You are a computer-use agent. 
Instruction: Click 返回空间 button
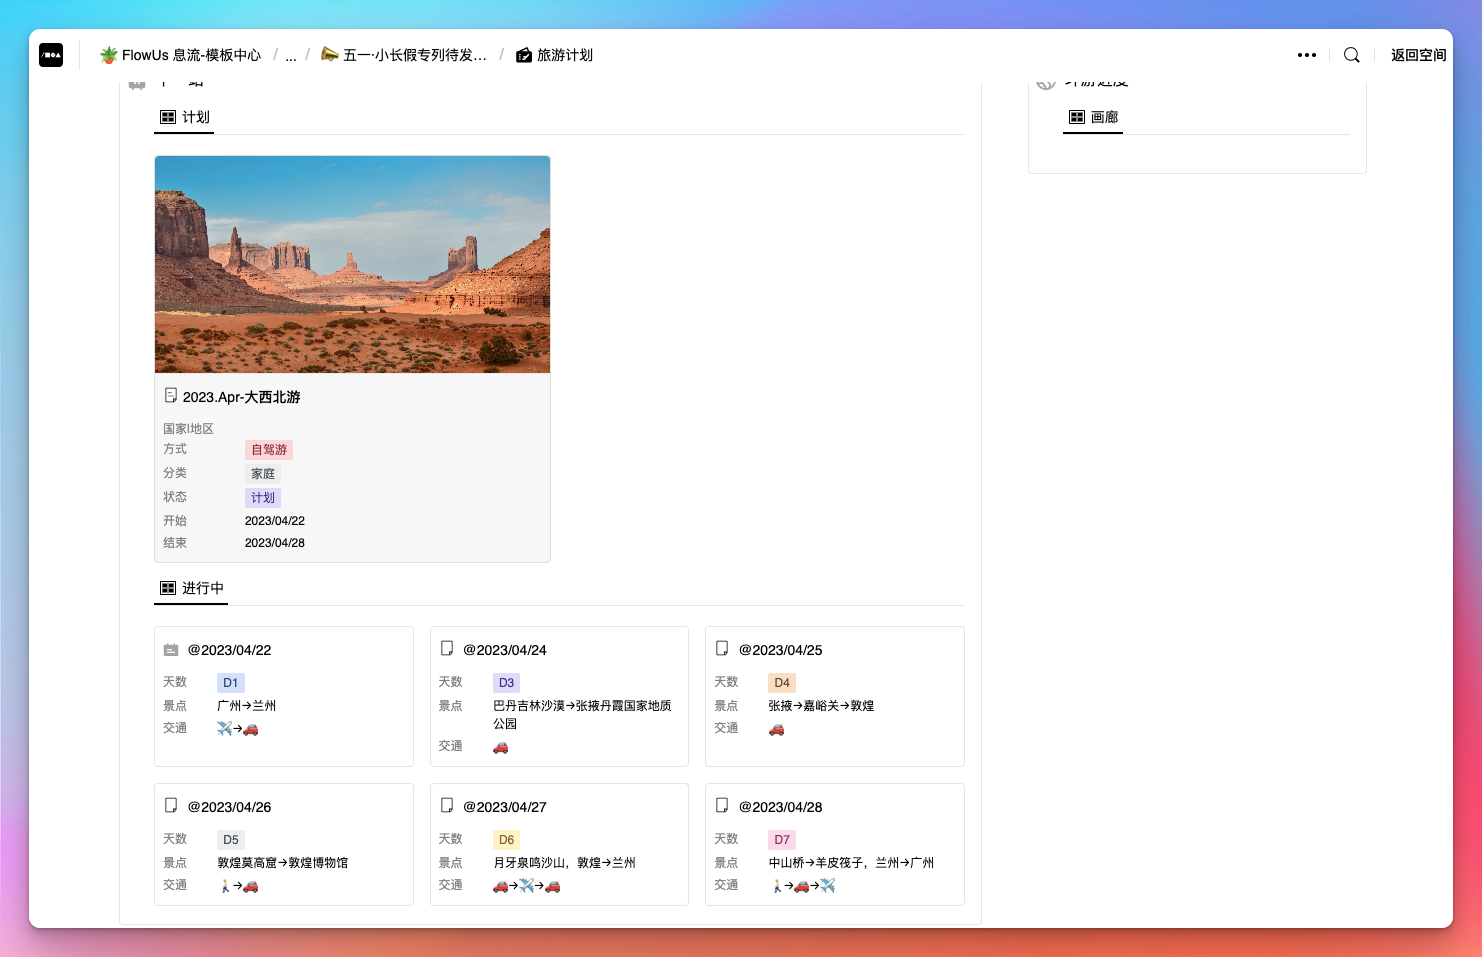(x=1418, y=55)
